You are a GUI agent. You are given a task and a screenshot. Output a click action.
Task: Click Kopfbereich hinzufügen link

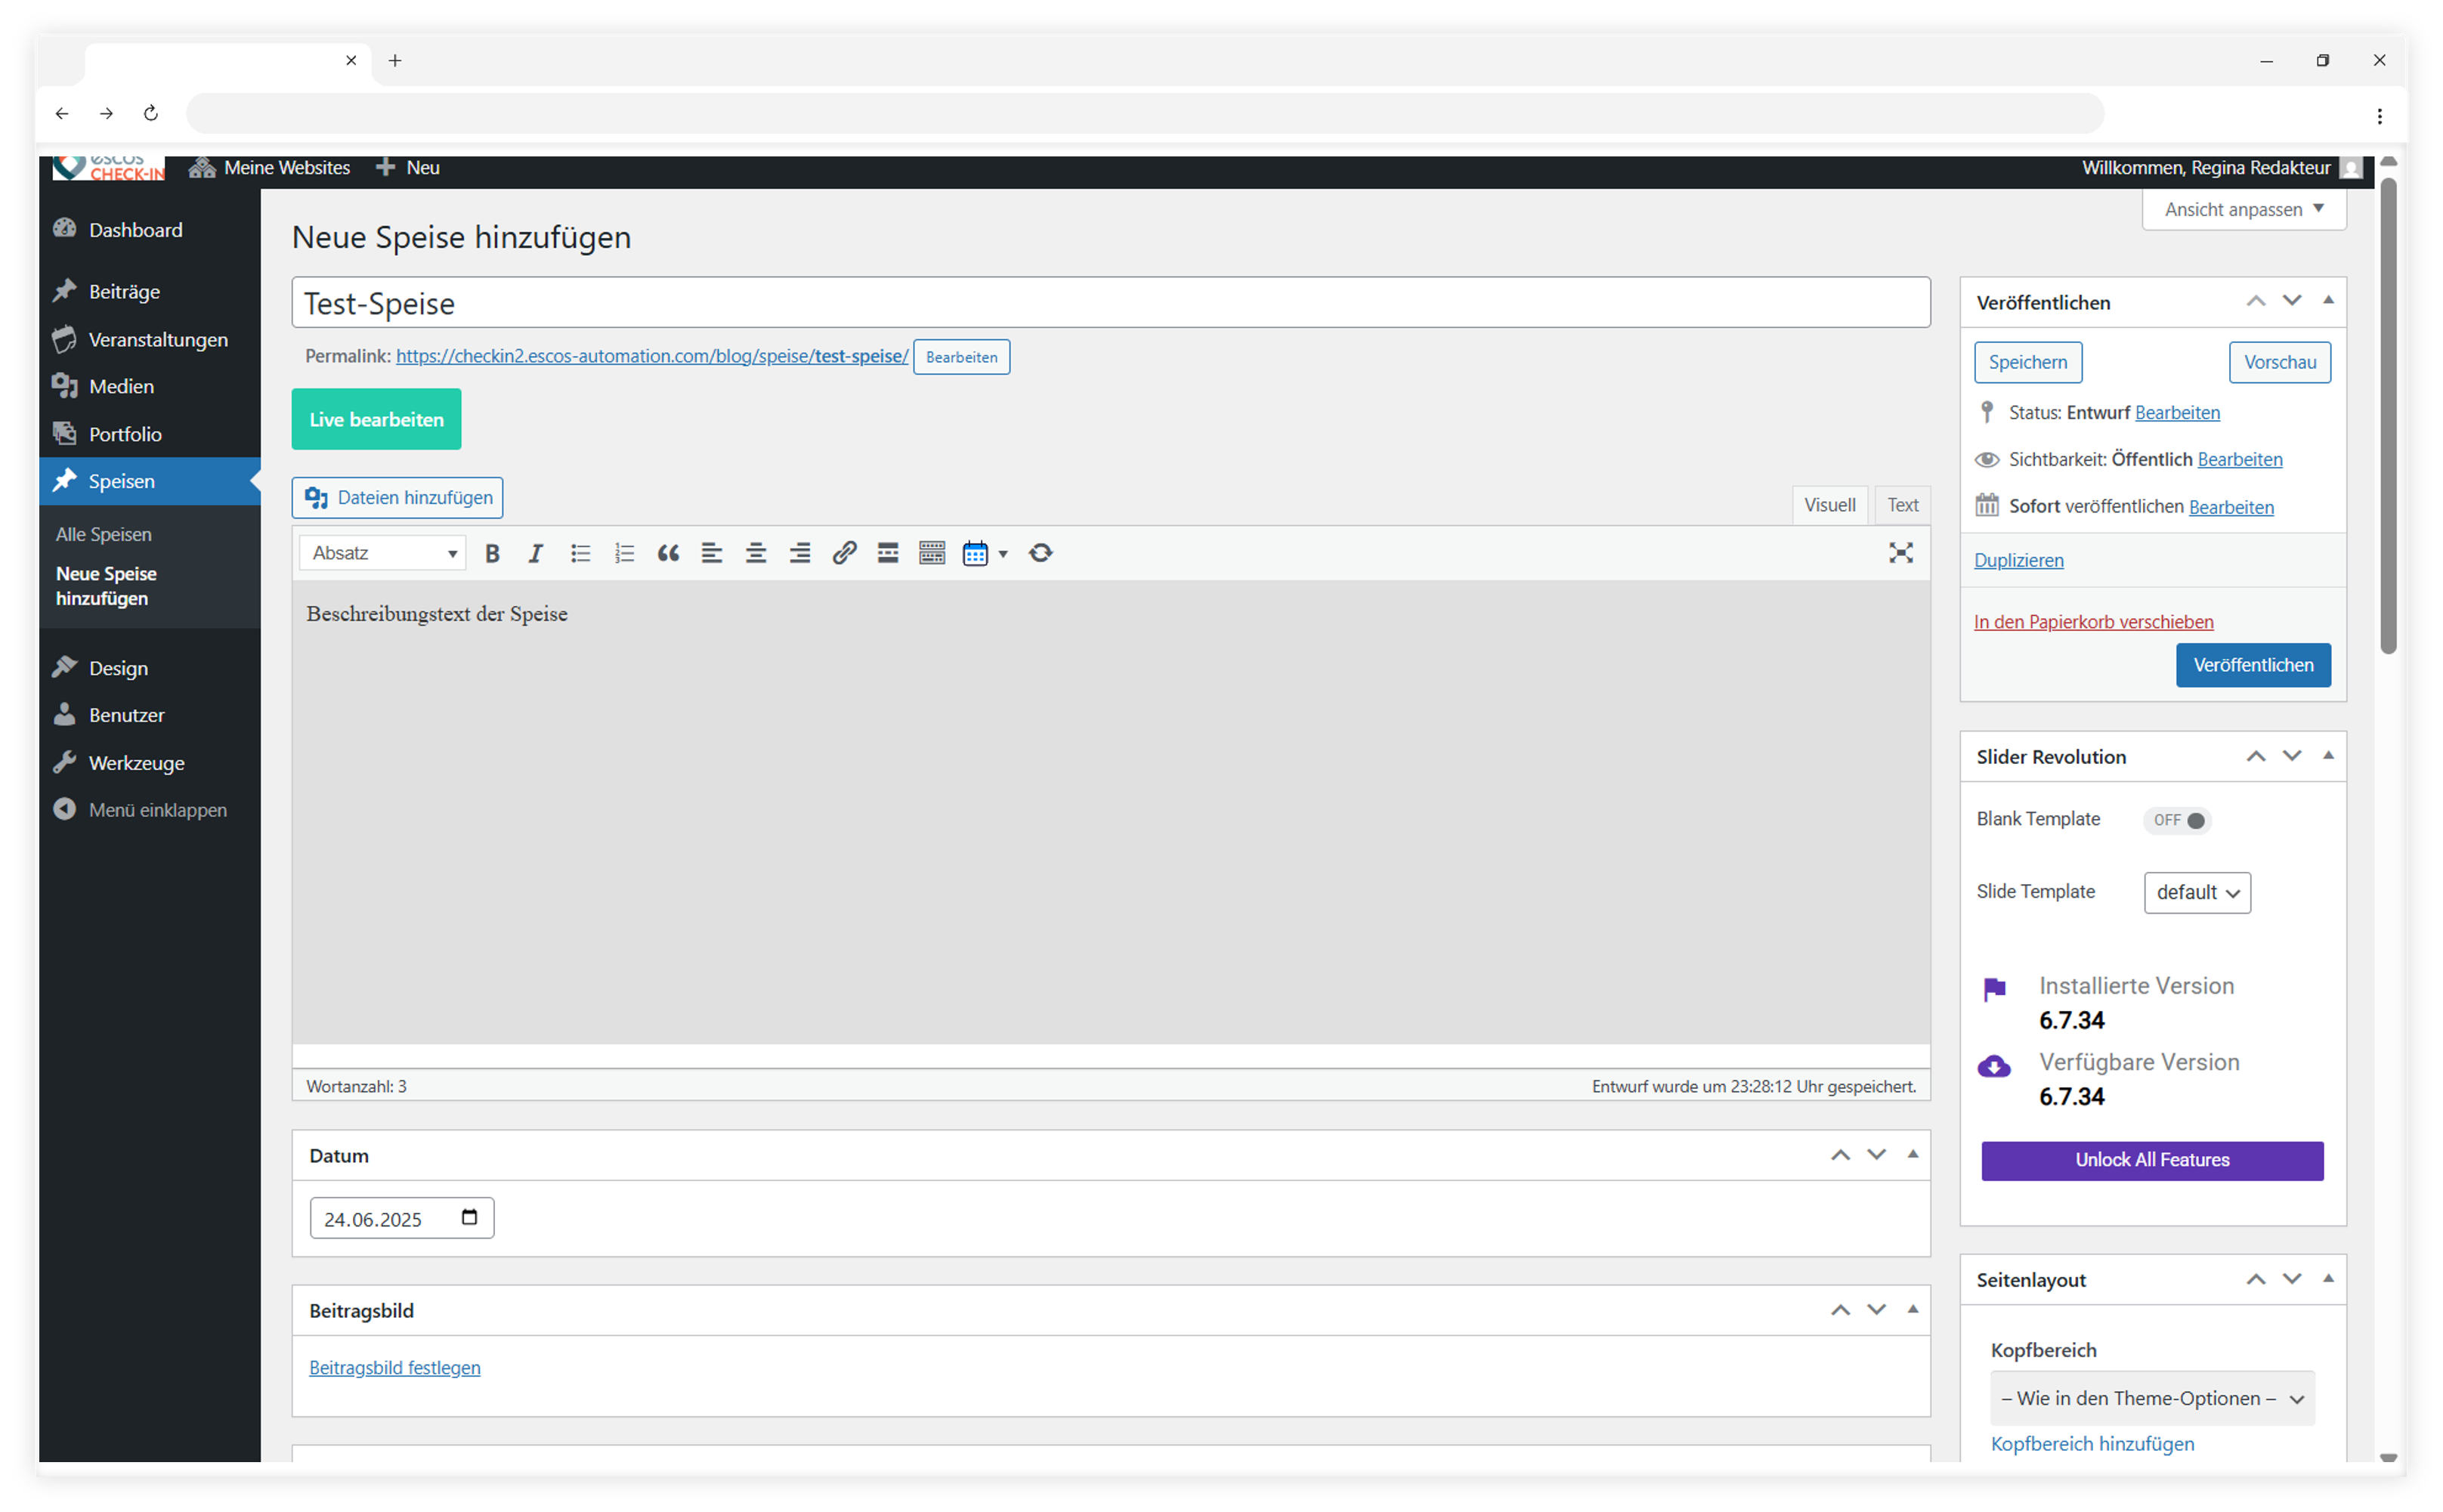point(2092,1444)
